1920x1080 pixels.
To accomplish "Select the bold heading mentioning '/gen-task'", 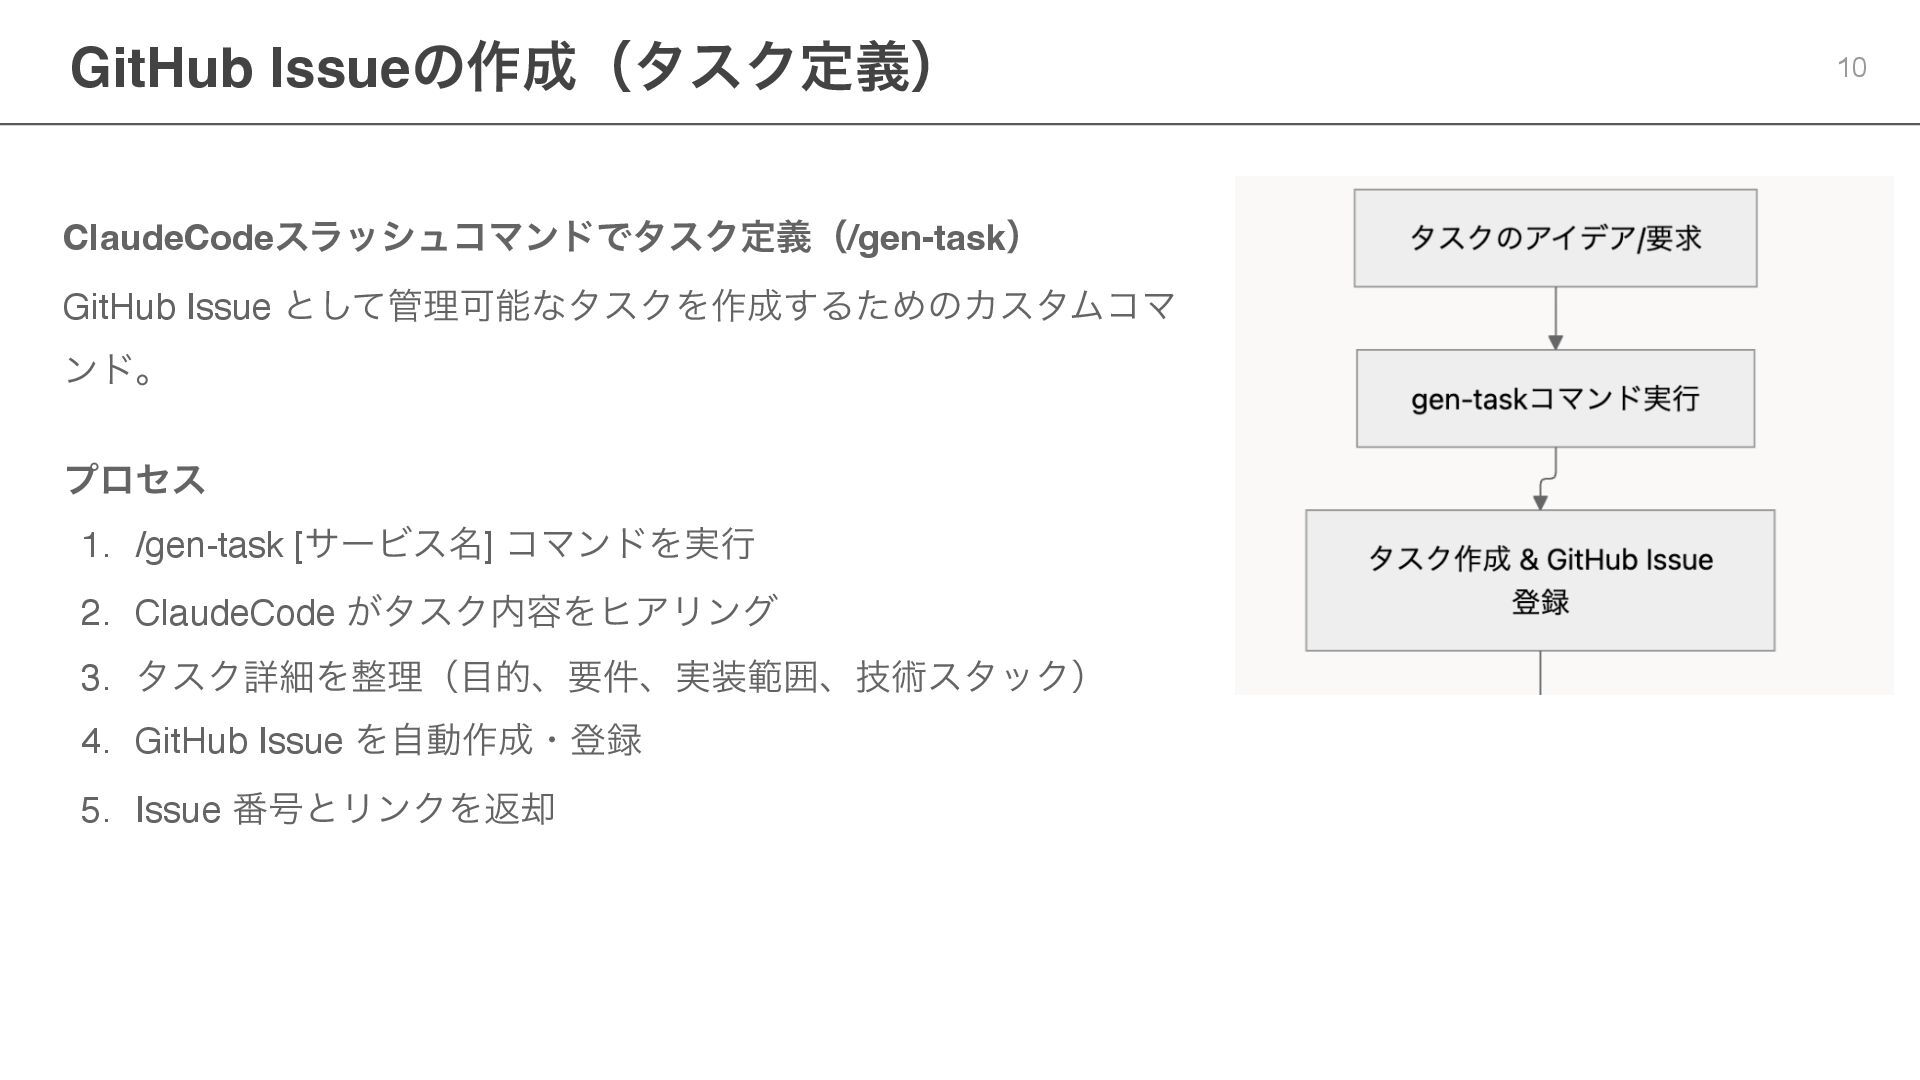I will (x=542, y=238).
